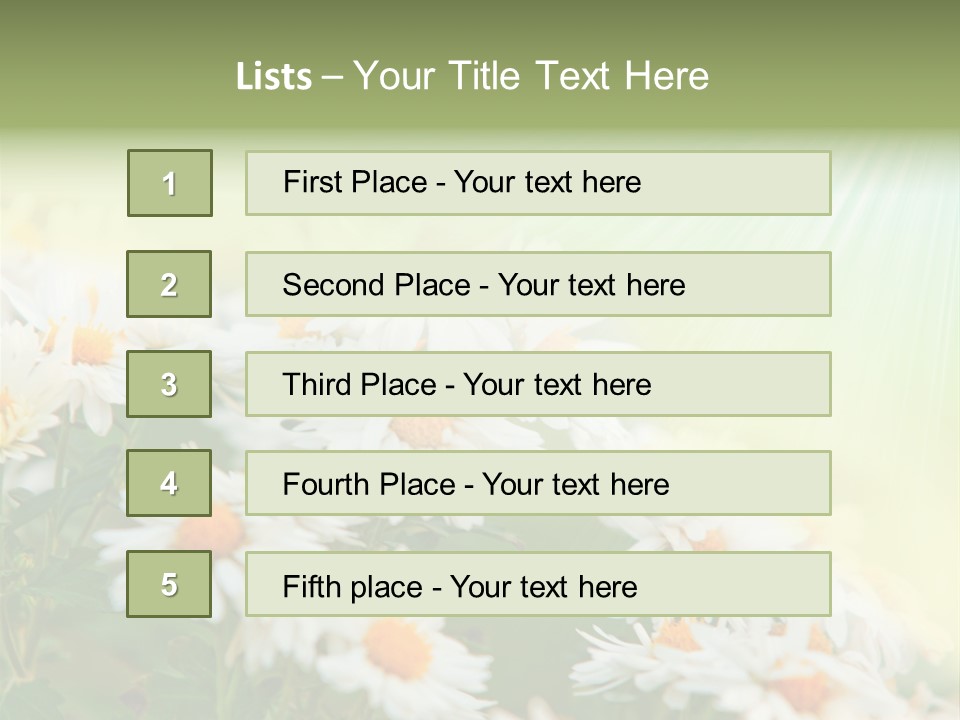Click the words 'Second Place'
Image resolution: width=960 pixels, height=720 pixels.
[x=377, y=285]
